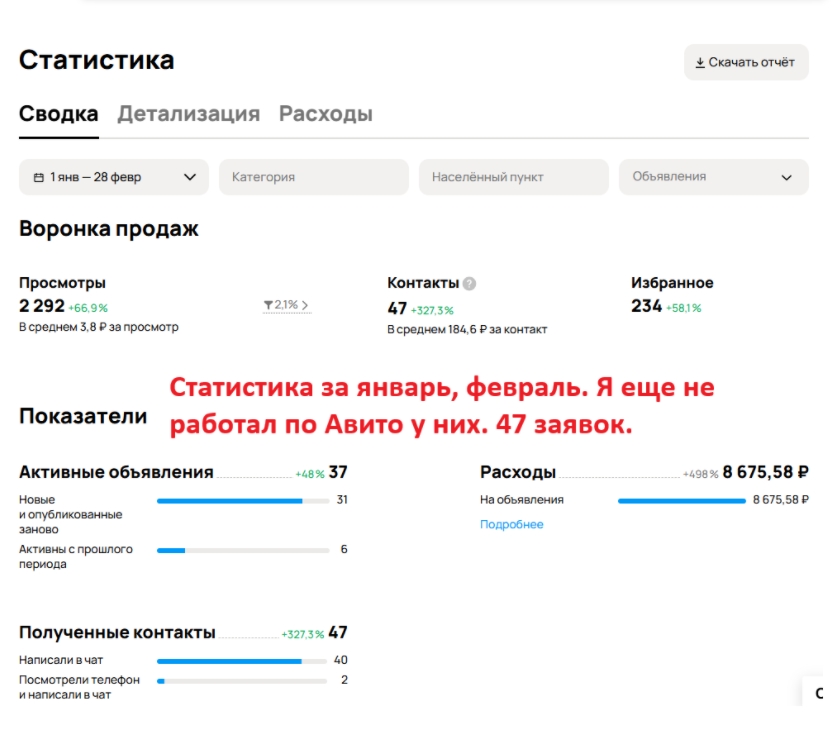Click the funnel conversion icon 2,1%
Viewport: 831px width, 747px height.
[x=268, y=305]
